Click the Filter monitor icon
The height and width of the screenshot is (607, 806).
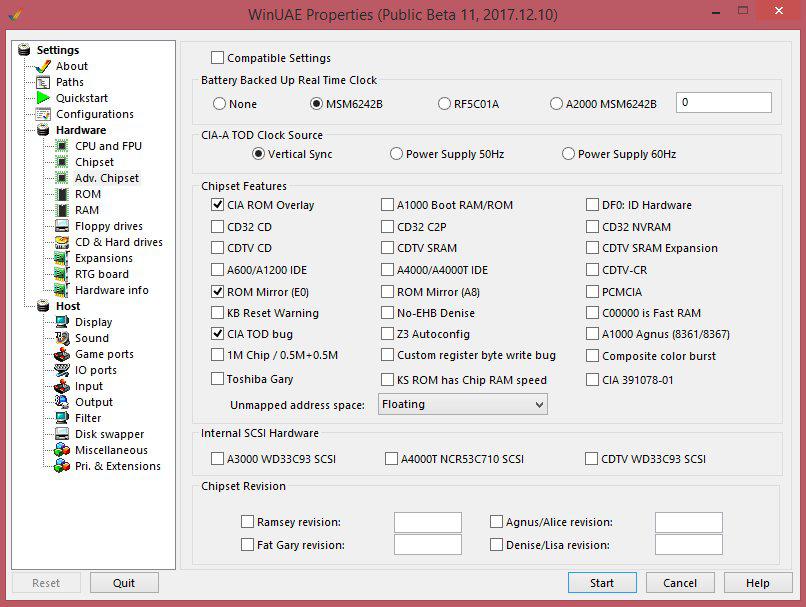coord(62,418)
